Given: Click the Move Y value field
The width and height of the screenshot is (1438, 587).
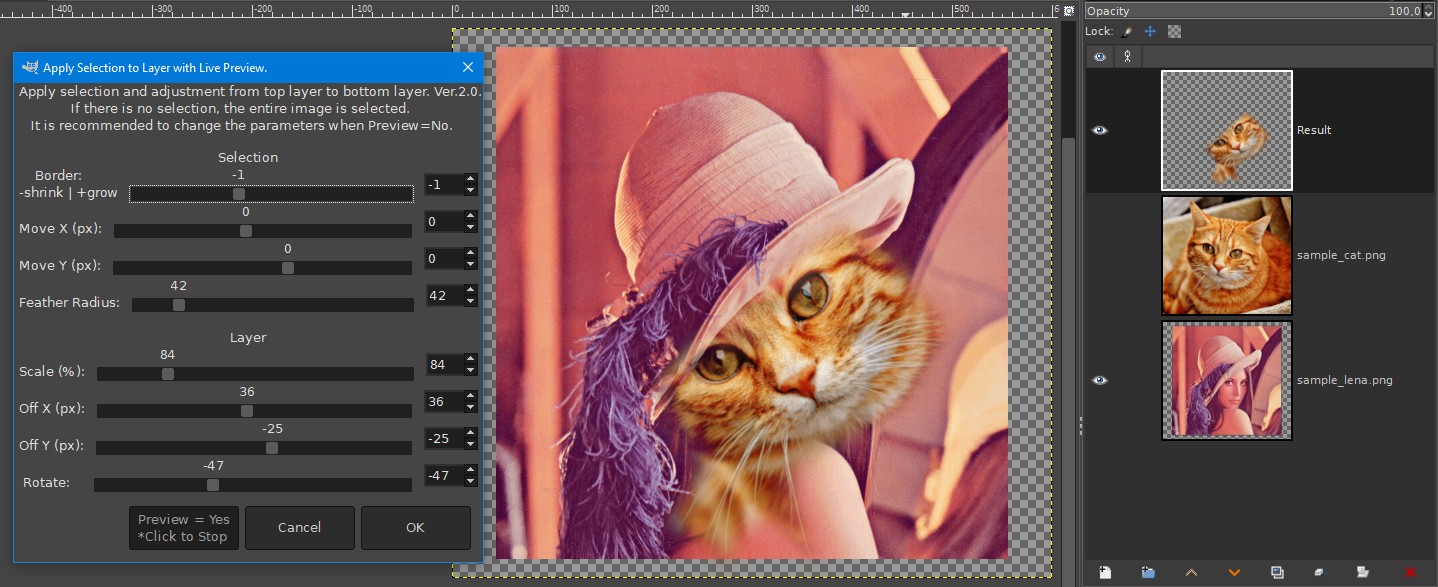Looking at the screenshot, I should [444, 259].
